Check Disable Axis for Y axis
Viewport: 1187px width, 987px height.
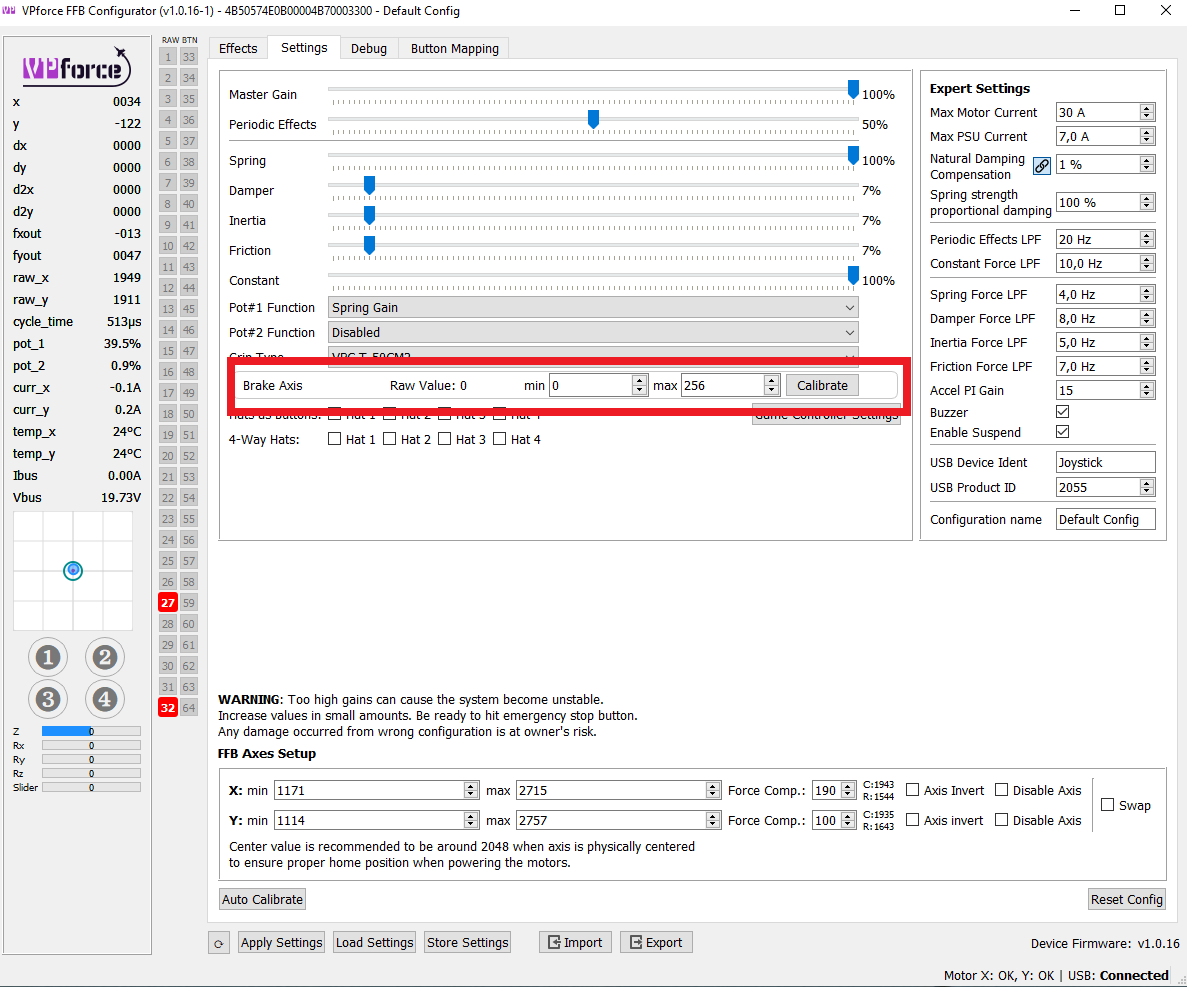point(1002,820)
